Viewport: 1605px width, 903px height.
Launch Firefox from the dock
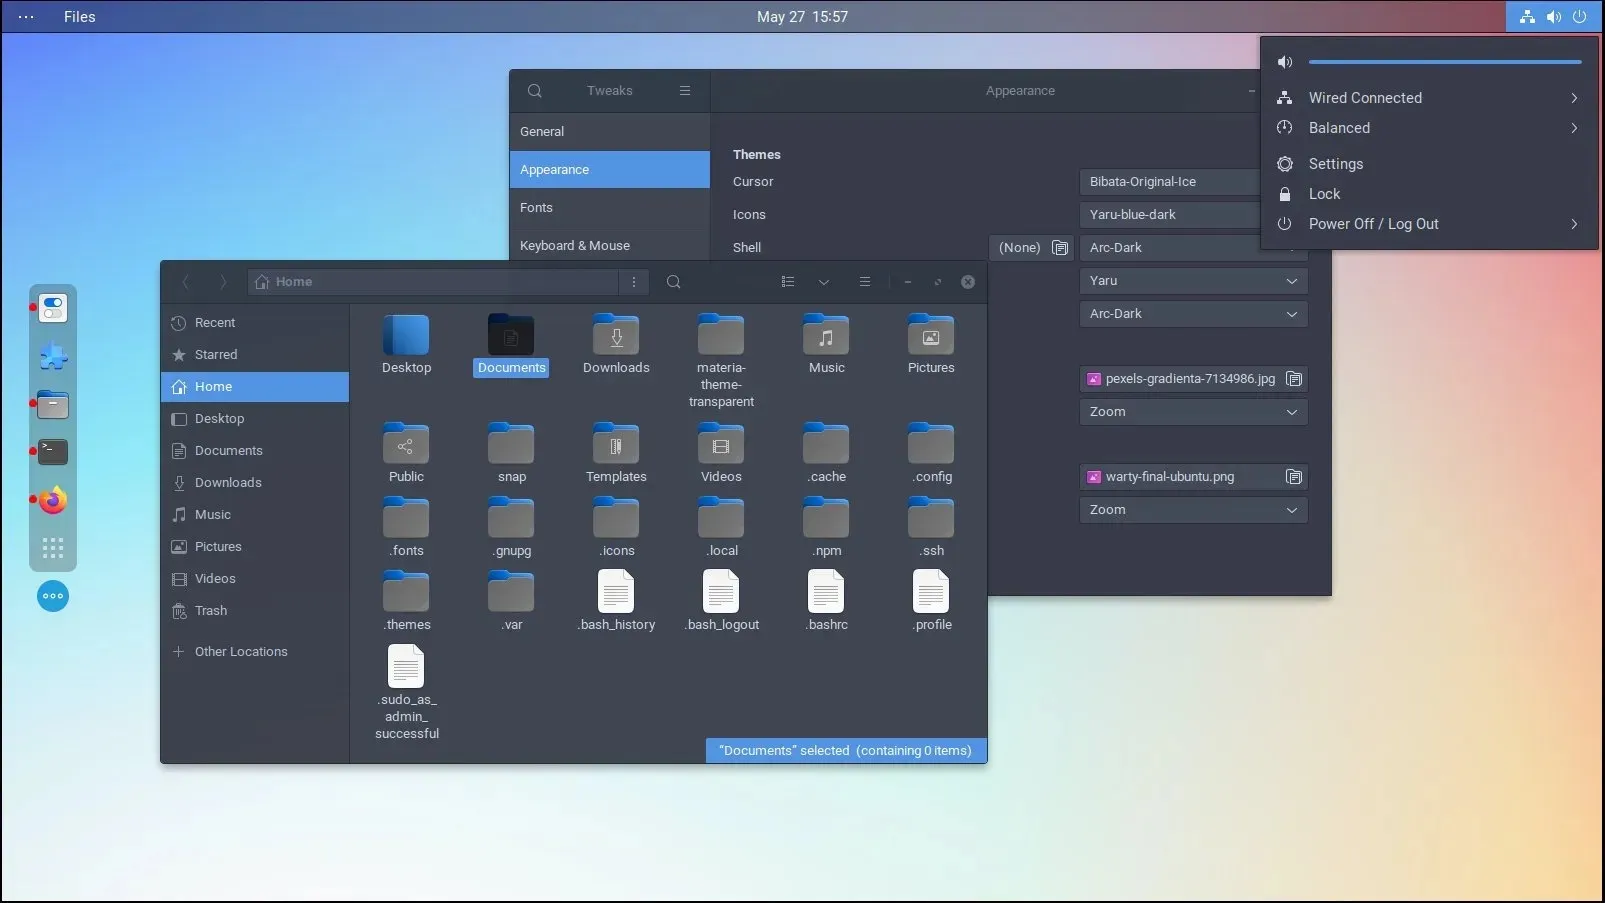(x=52, y=500)
